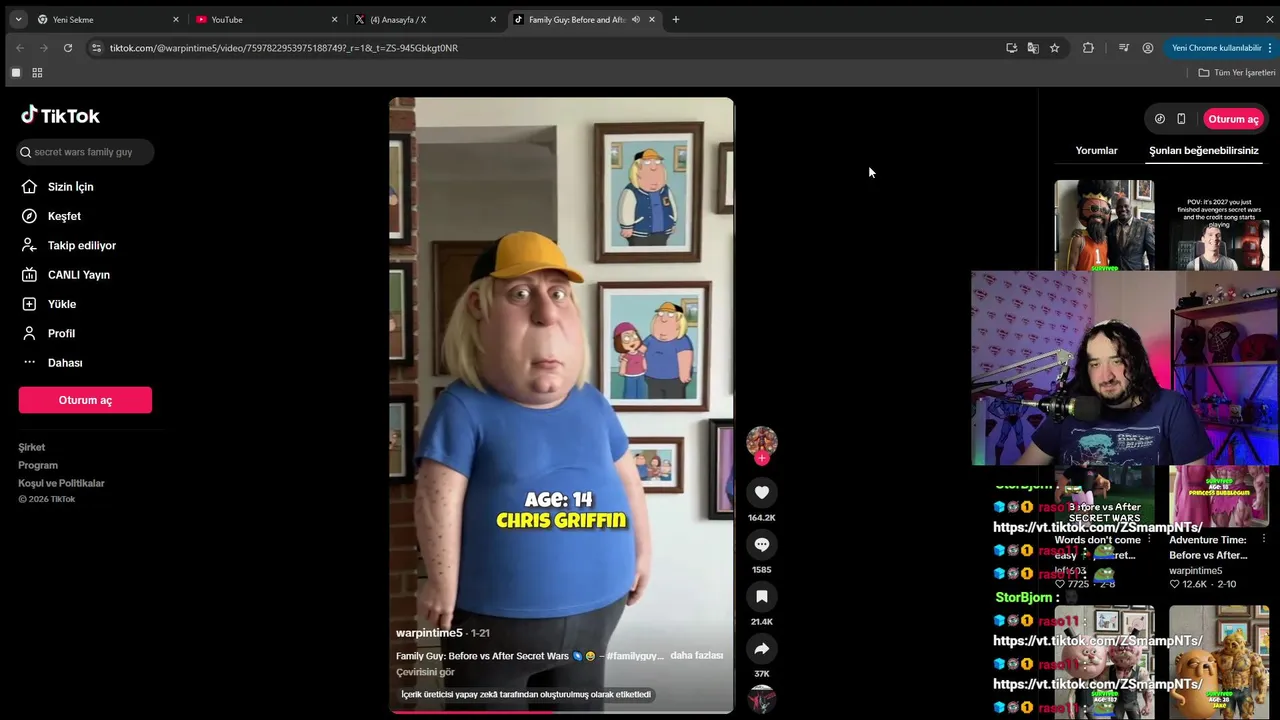Expand Koşul ve Politikalar section
Image resolution: width=1280 pixels, height=720 pixels.
coord(61,483)
